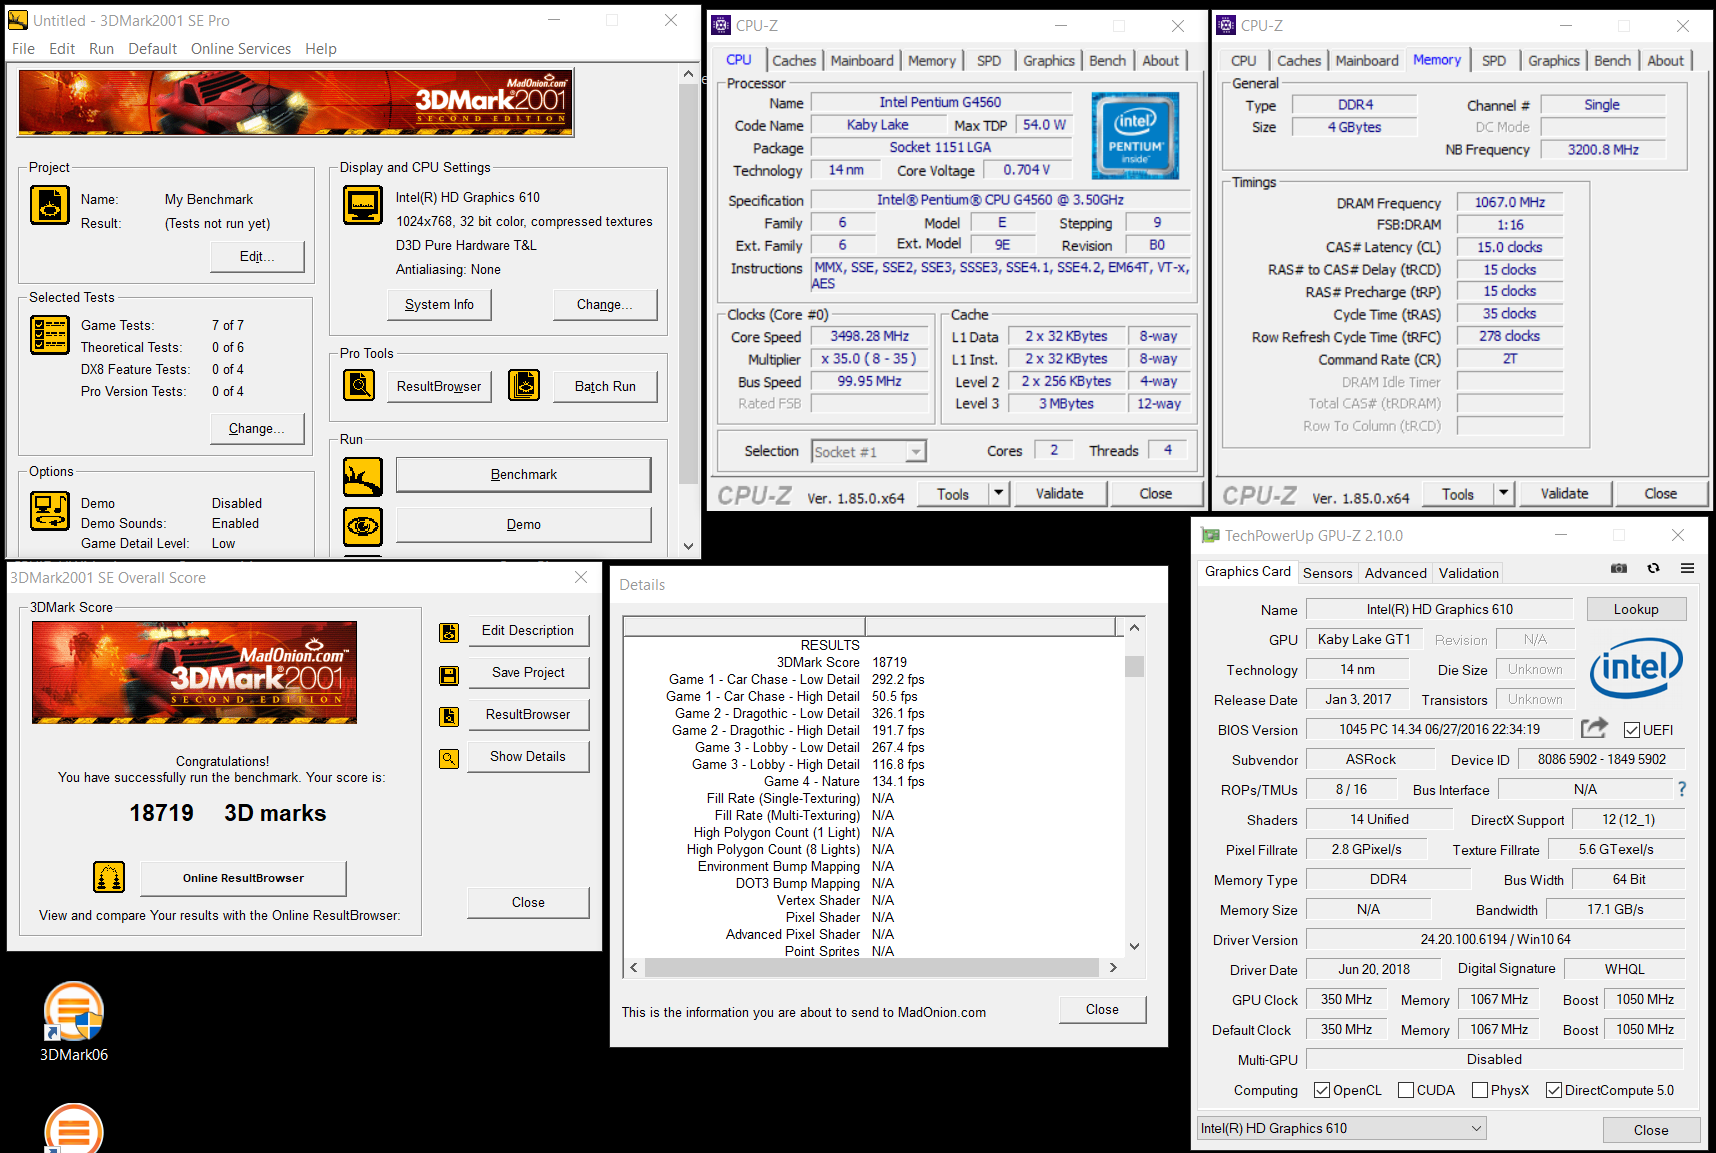
Task: Click the Save Project floppy disk icon
Action: [x=449, y=675]
